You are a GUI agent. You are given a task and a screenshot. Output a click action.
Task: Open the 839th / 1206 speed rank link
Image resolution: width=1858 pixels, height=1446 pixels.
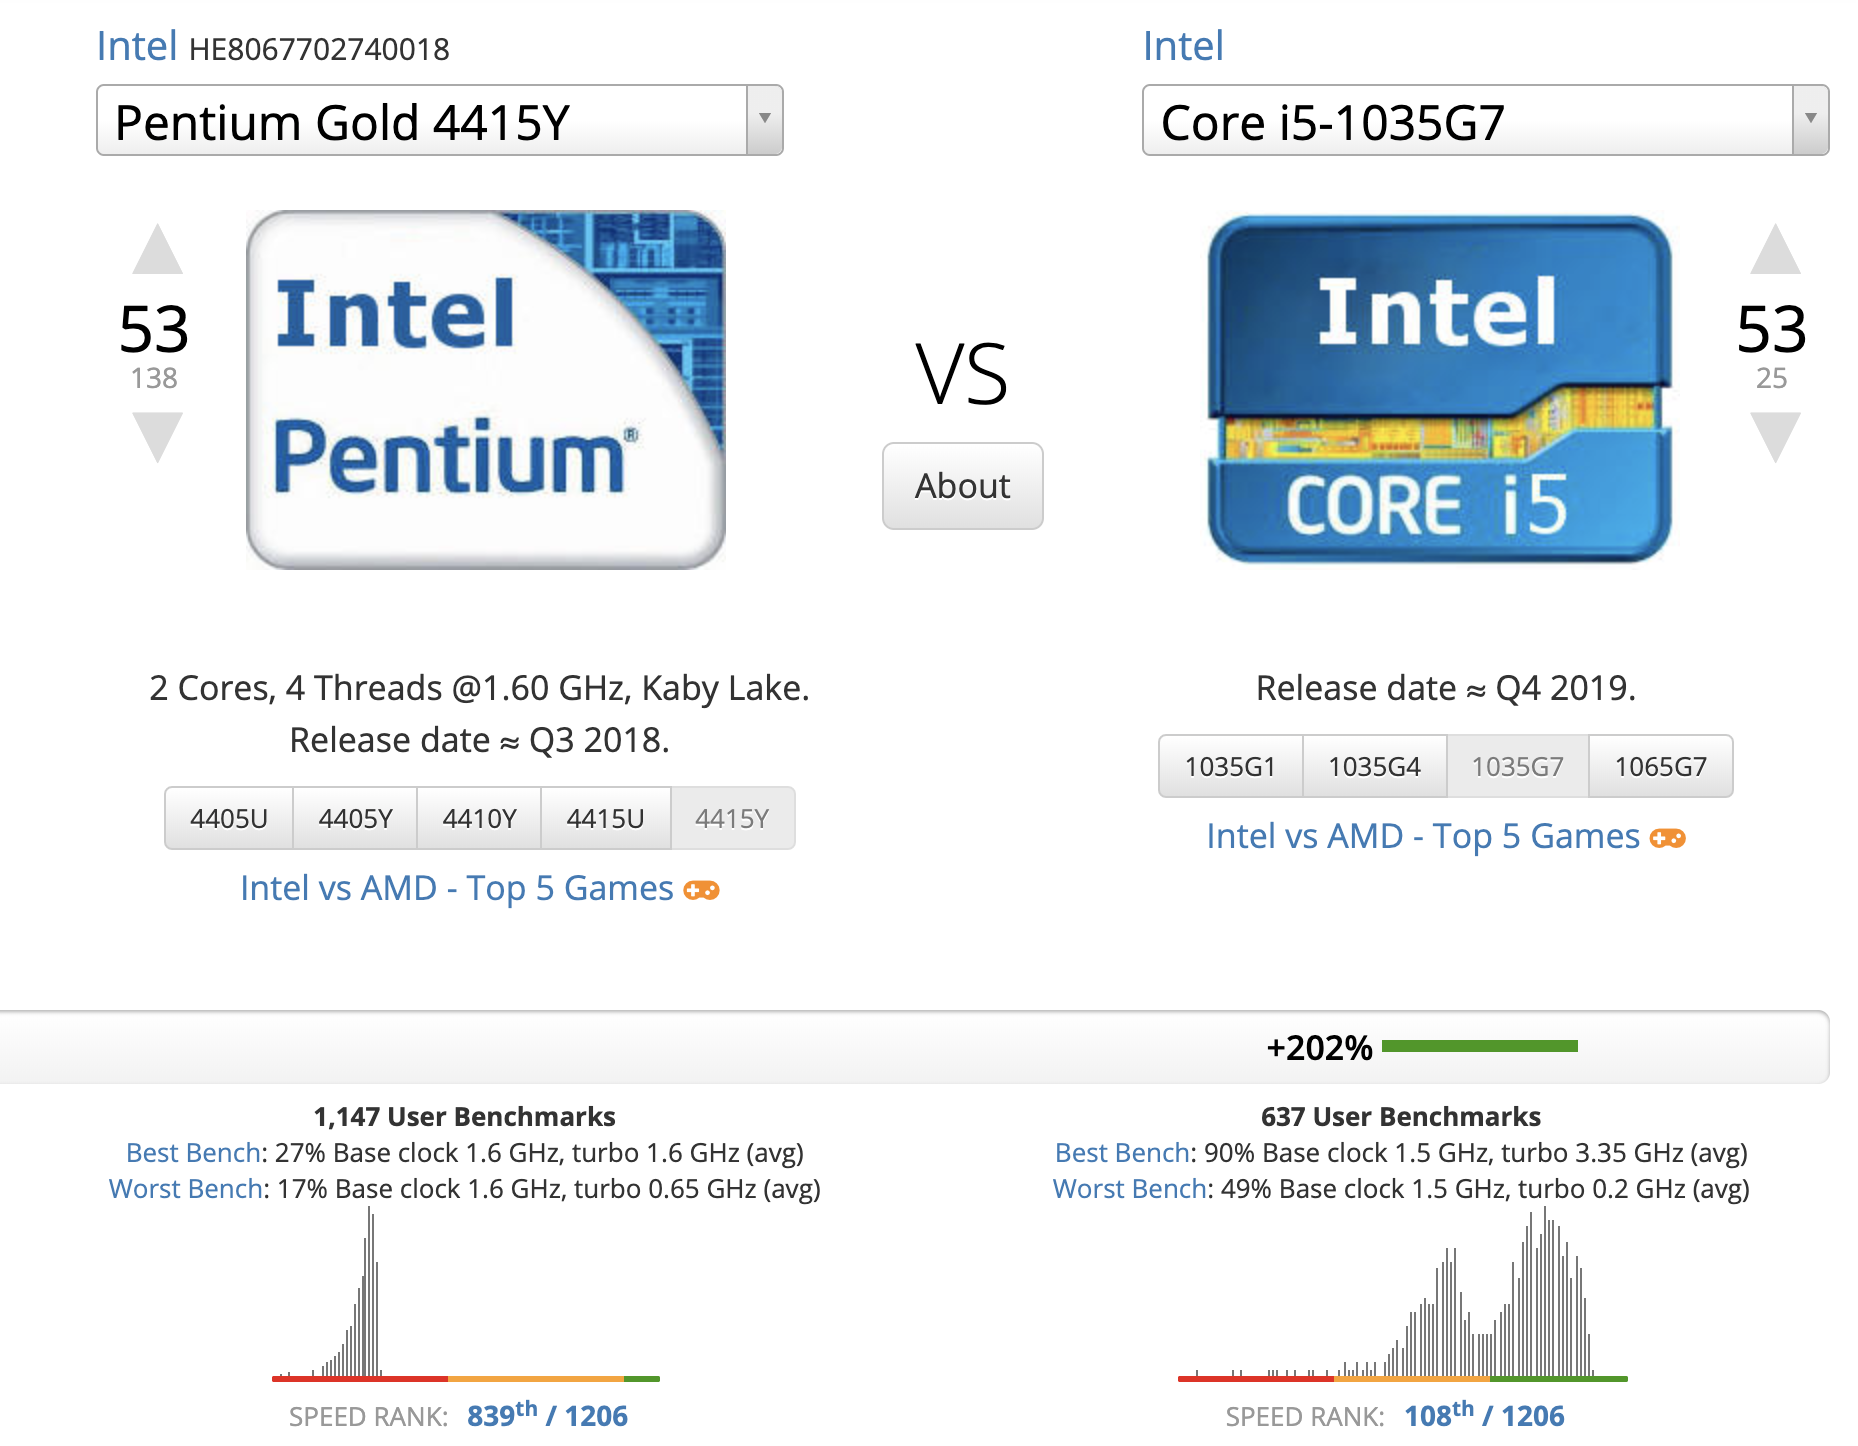[547, 1415]
